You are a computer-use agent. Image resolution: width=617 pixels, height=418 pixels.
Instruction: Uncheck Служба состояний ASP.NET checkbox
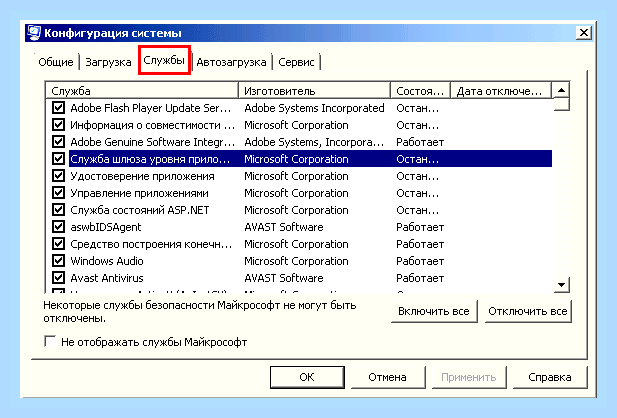[x=58, y=209]
